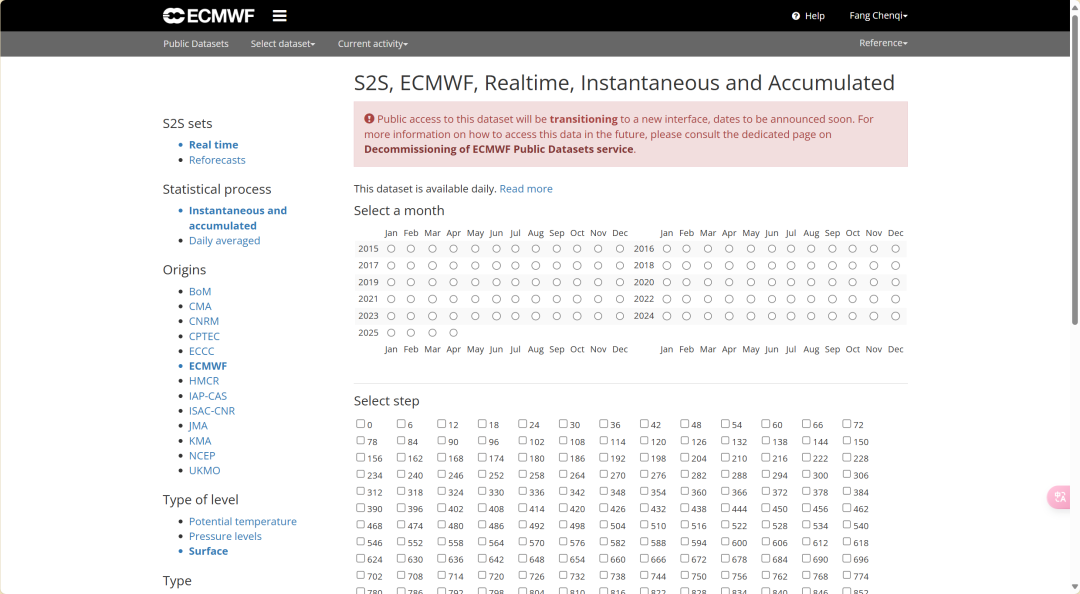The height and width of the screenshot is (594, 1080).
Task: Select August 2022 radio button
Action: pos(811,299)
